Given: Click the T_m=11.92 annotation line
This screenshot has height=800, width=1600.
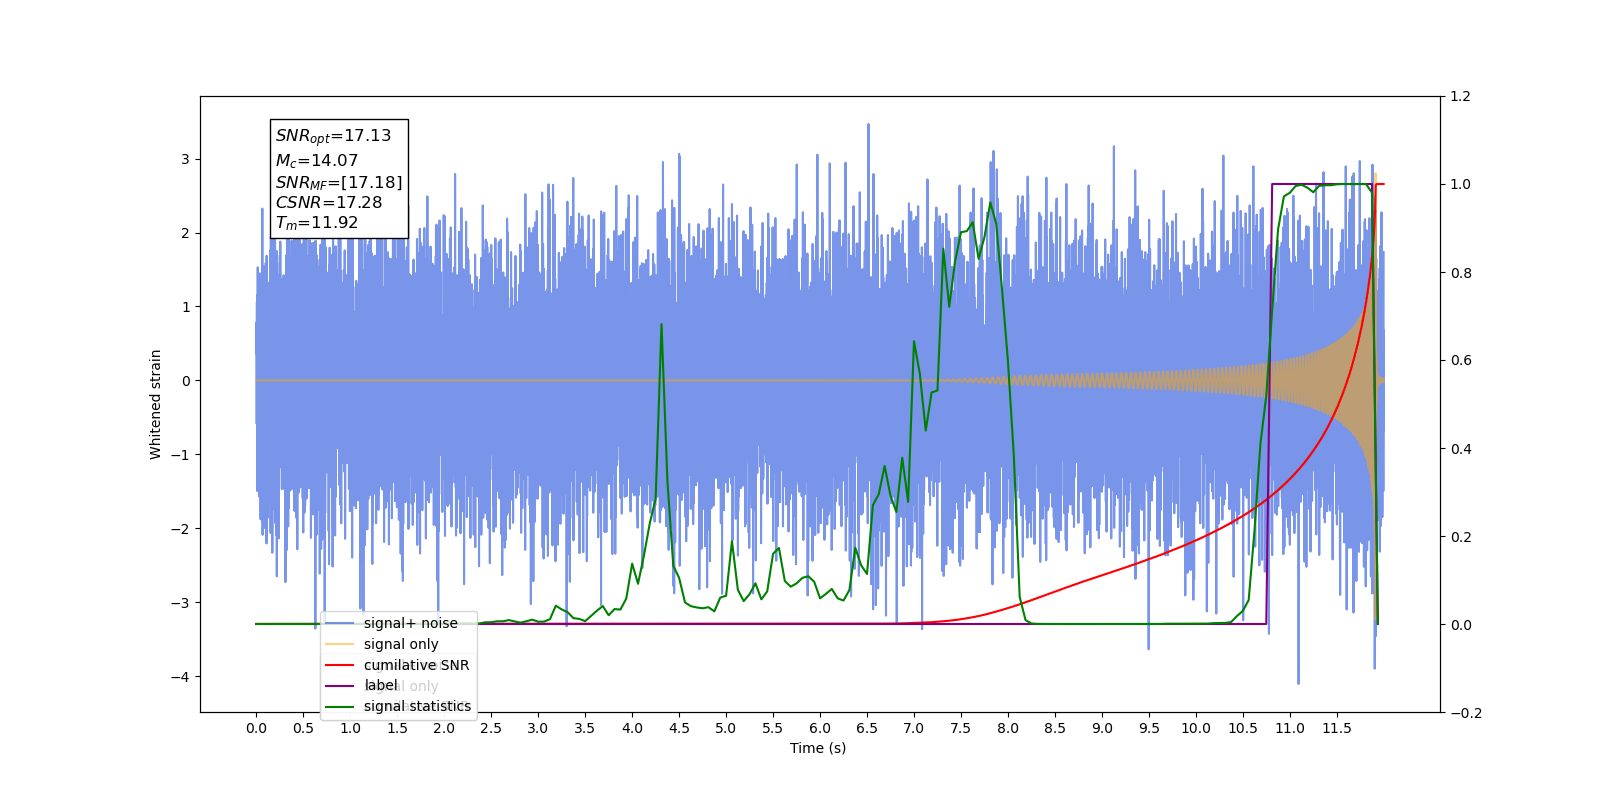Looking at the screenshot, I should coord(317,223).
